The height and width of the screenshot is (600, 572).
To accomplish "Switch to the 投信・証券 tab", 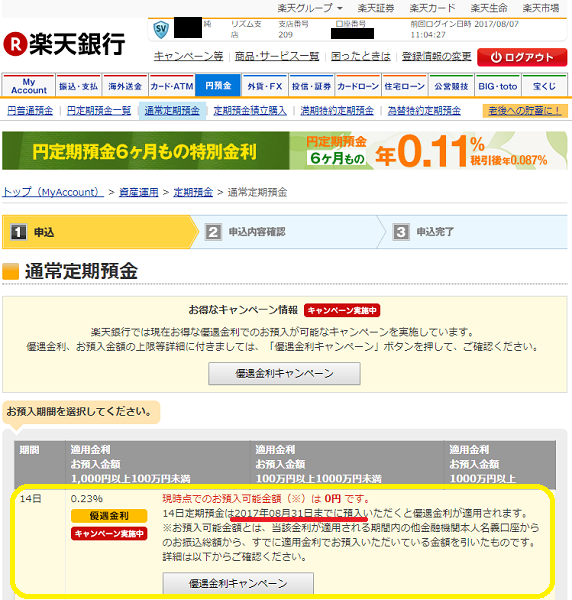I will tap(311, 86).
